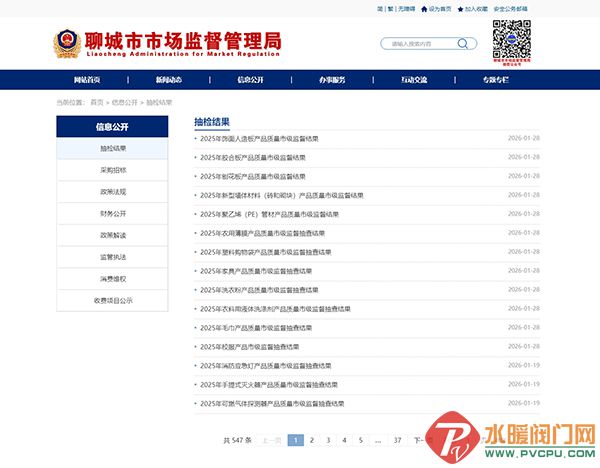The width and height of the screenshot is (600, 468).
Task: Open 网站首页 in navigation bar
Action: tap(87, 80)
